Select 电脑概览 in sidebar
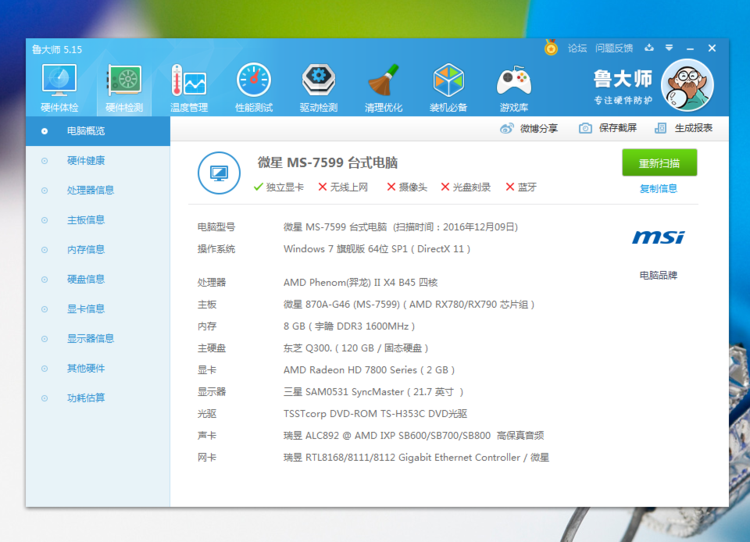Viewport: 750px width, 542px height. coord(98,131)
